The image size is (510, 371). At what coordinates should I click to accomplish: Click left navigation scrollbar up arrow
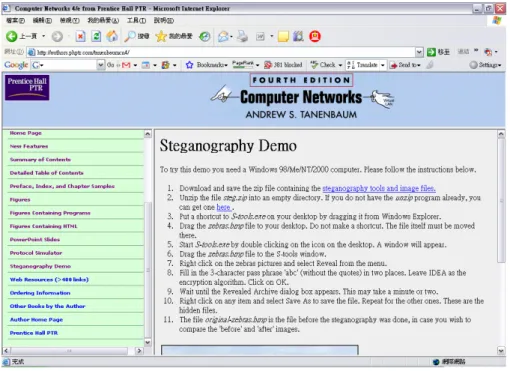(148, 134)
